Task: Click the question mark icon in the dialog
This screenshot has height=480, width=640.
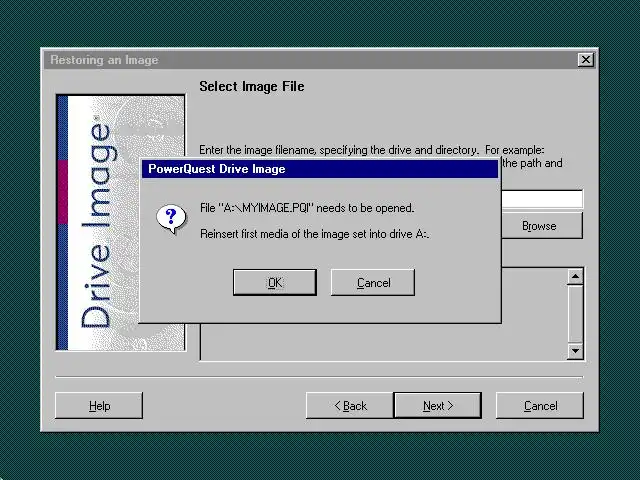Action: [171, 219]
